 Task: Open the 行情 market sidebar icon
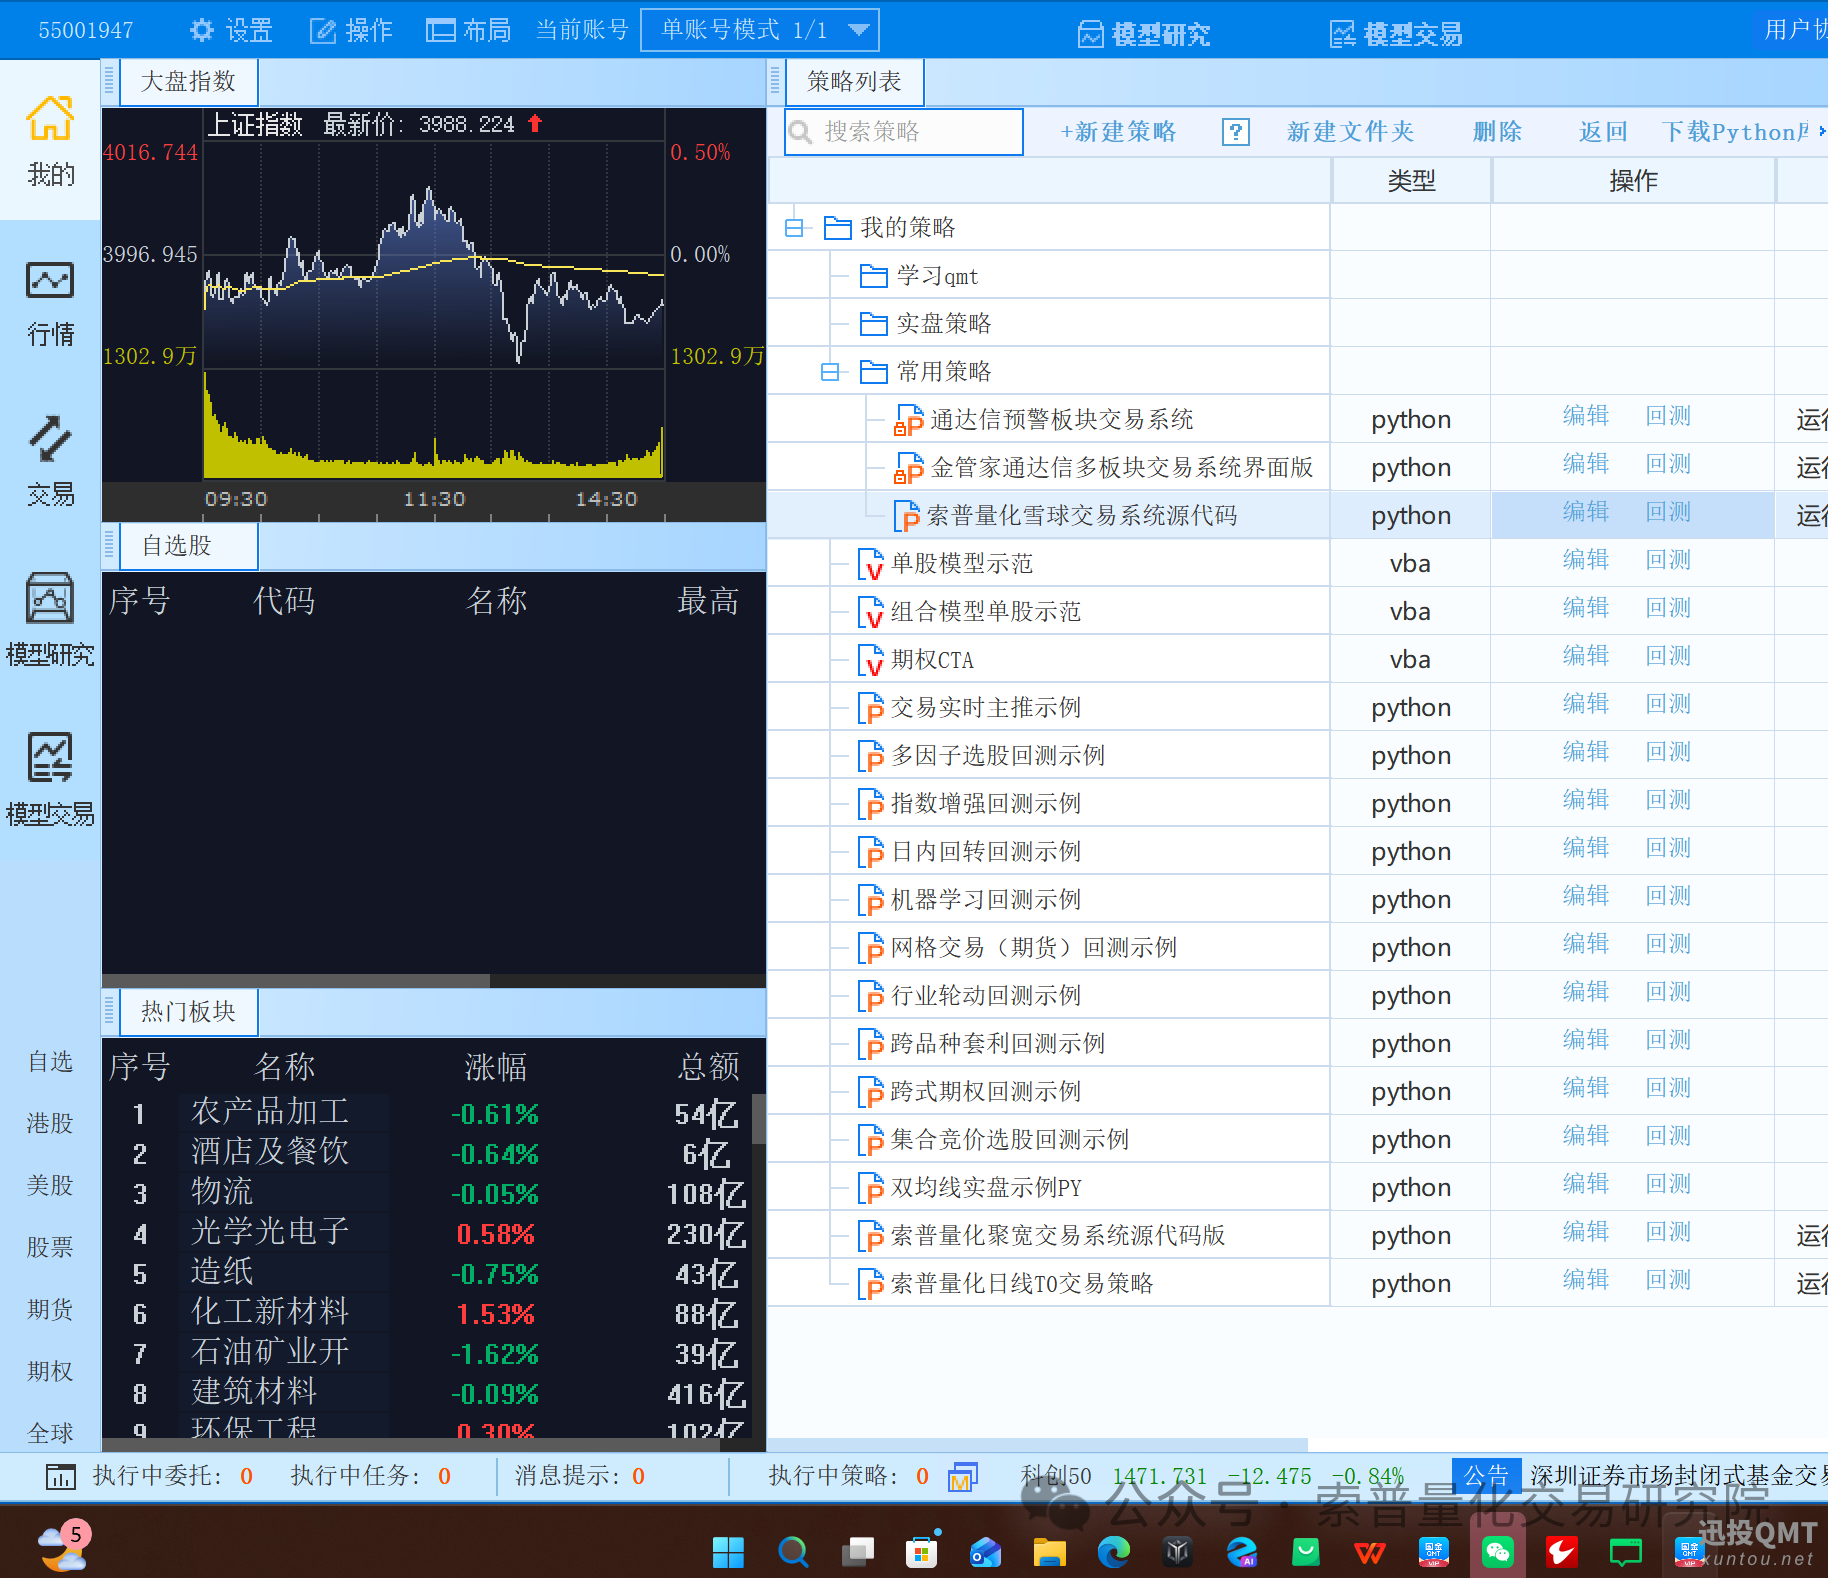(50, 302)
